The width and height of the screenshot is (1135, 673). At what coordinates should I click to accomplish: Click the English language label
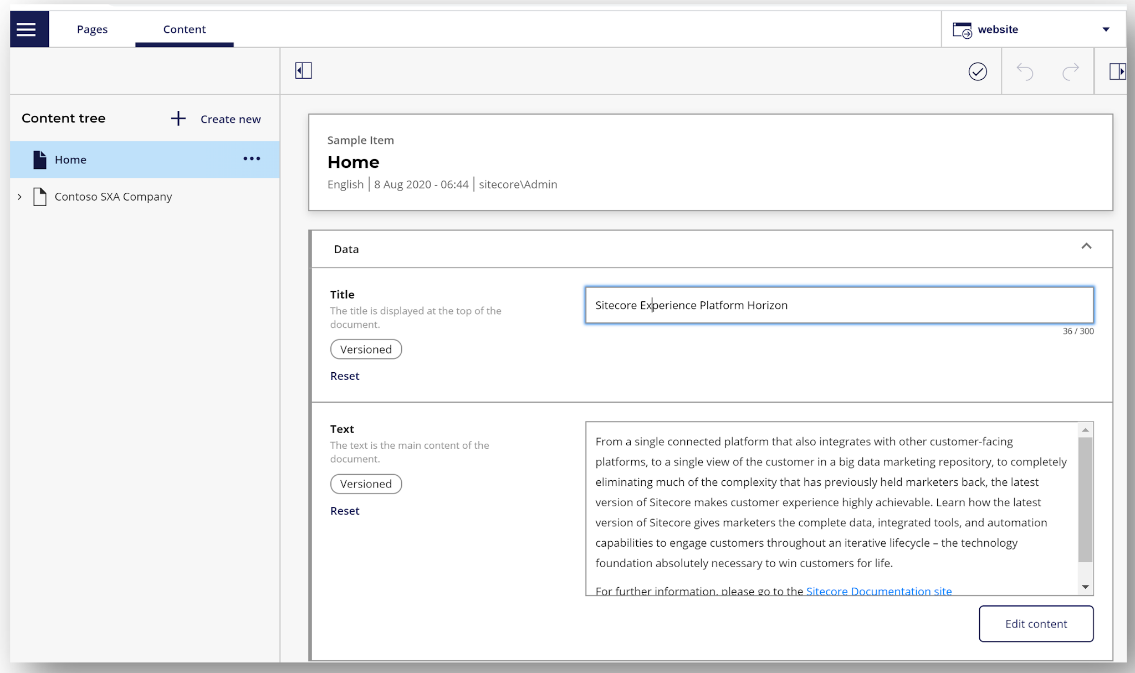click(345, 185)
